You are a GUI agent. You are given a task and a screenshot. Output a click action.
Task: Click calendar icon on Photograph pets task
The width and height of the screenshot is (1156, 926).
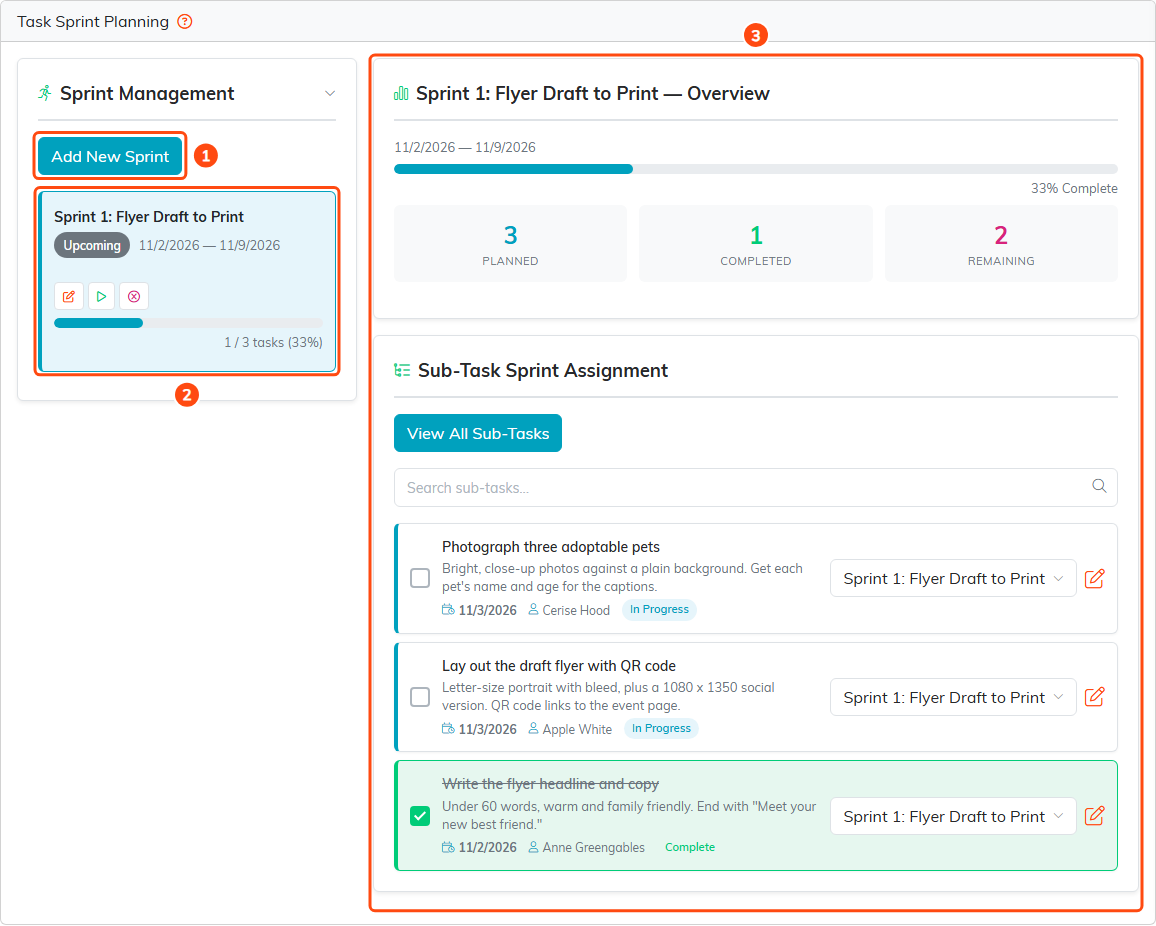tap(448, 610)
